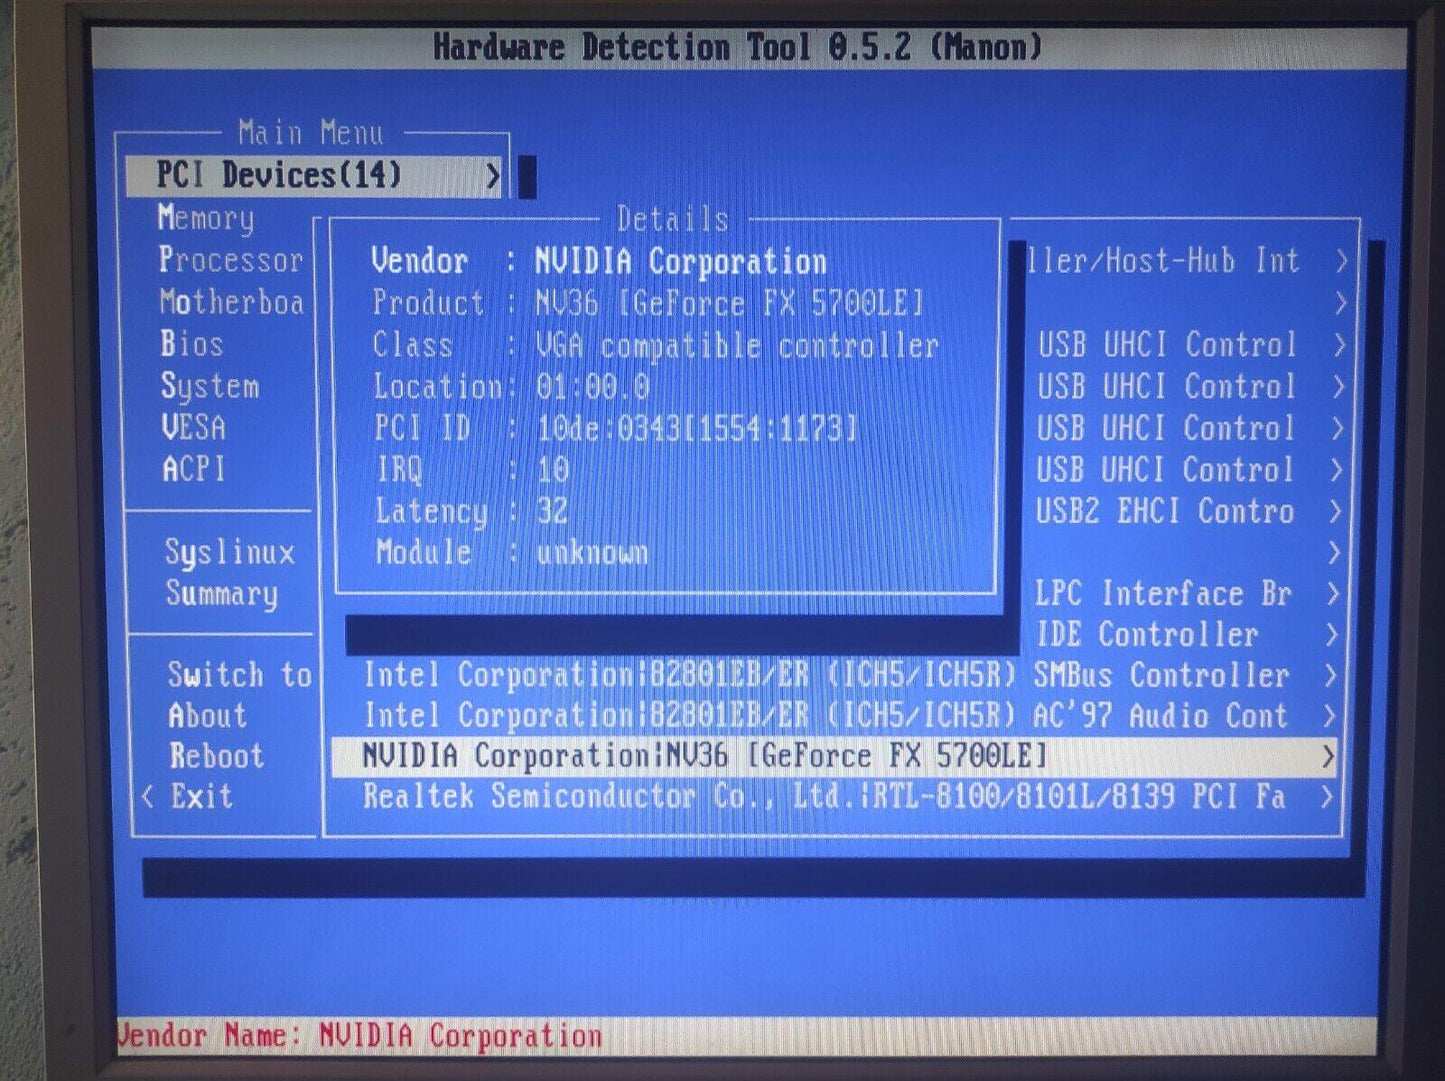The image size is (1445, 1081).
Task: Click Exit in the main menu
Action: click(201, 797)
